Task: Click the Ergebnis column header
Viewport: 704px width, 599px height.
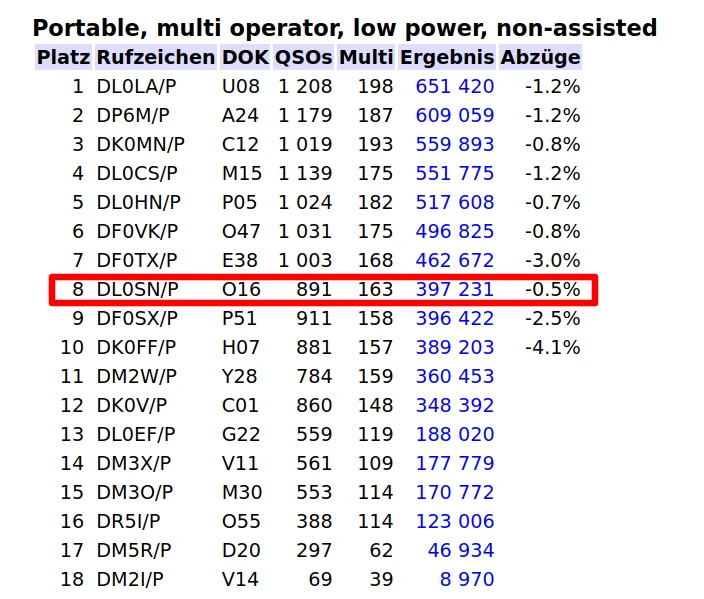Action: tap(447, 58)
